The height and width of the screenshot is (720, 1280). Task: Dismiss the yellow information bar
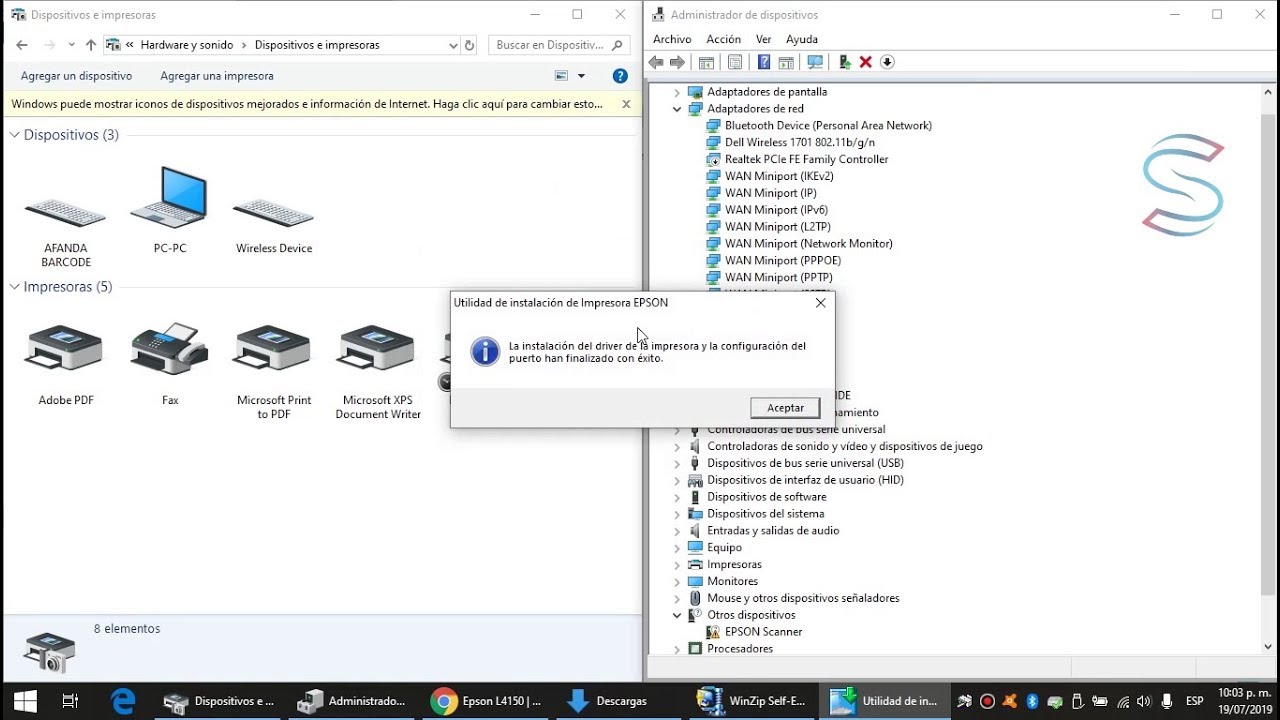click(626, 104)
